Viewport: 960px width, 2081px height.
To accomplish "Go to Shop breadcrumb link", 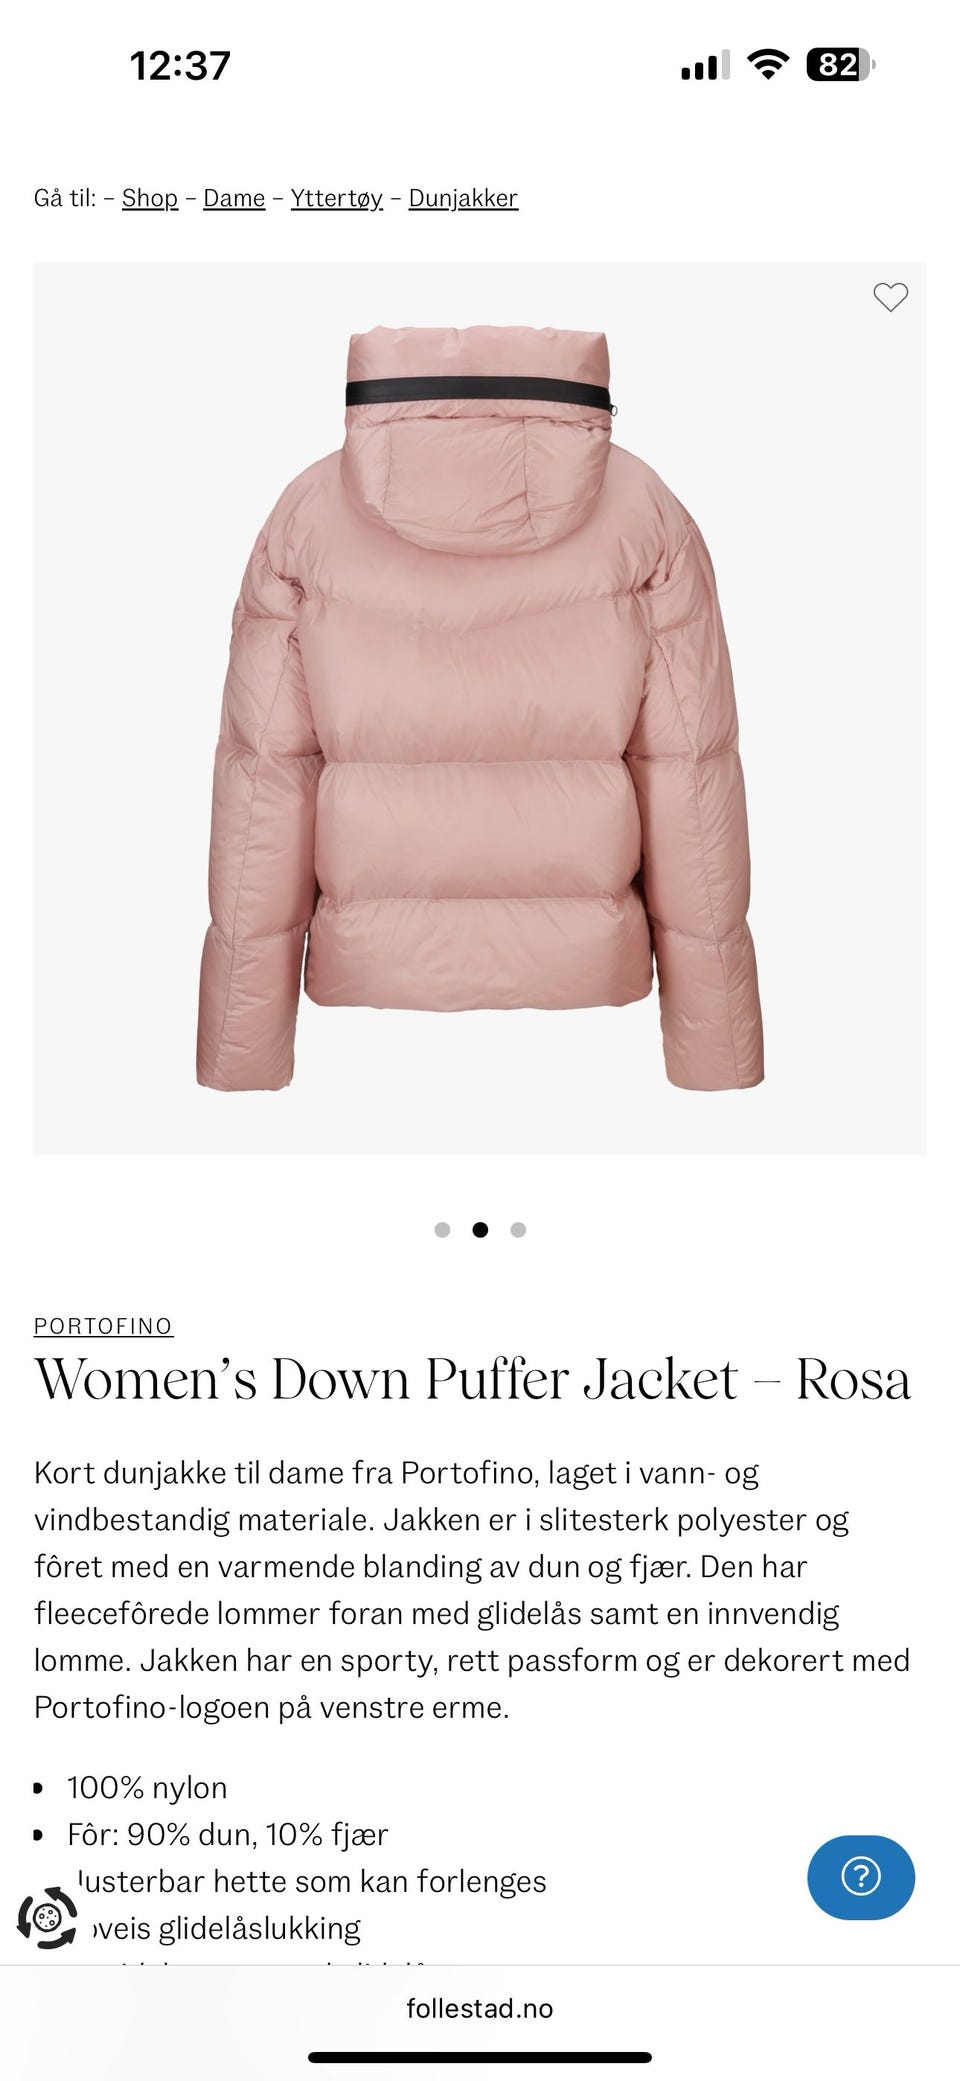I will 150,198.
